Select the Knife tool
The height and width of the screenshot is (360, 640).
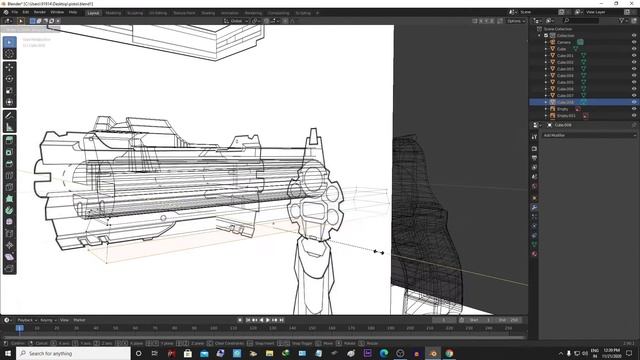[9, 187]
